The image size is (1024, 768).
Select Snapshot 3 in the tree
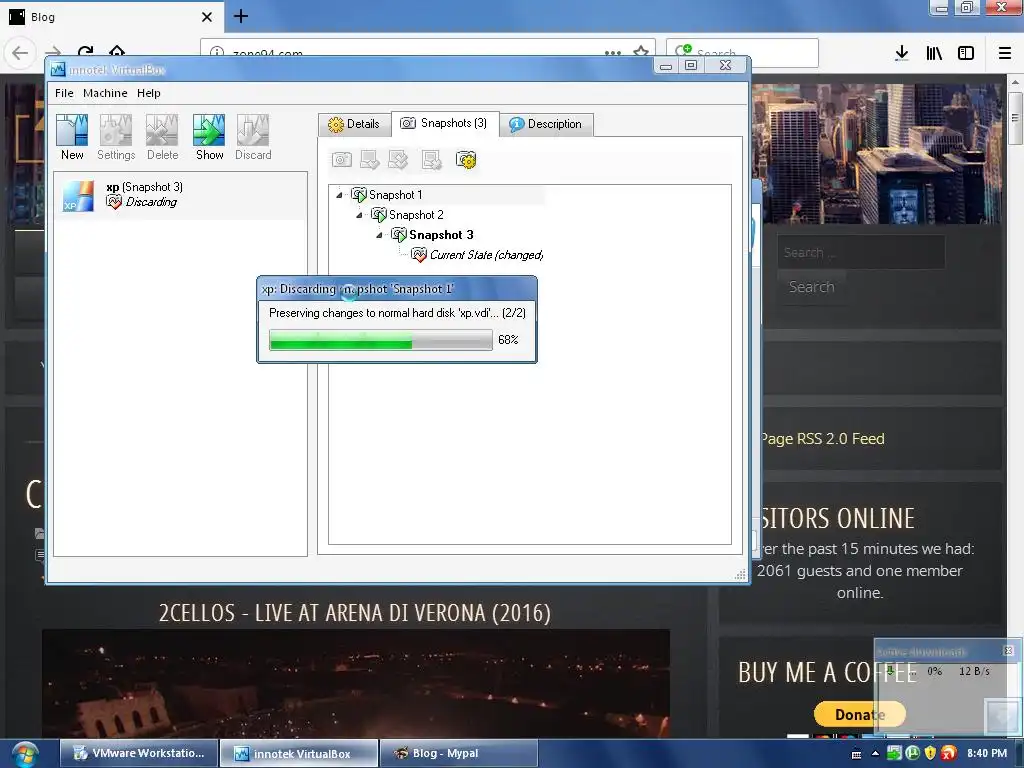(x=432, y=234)
